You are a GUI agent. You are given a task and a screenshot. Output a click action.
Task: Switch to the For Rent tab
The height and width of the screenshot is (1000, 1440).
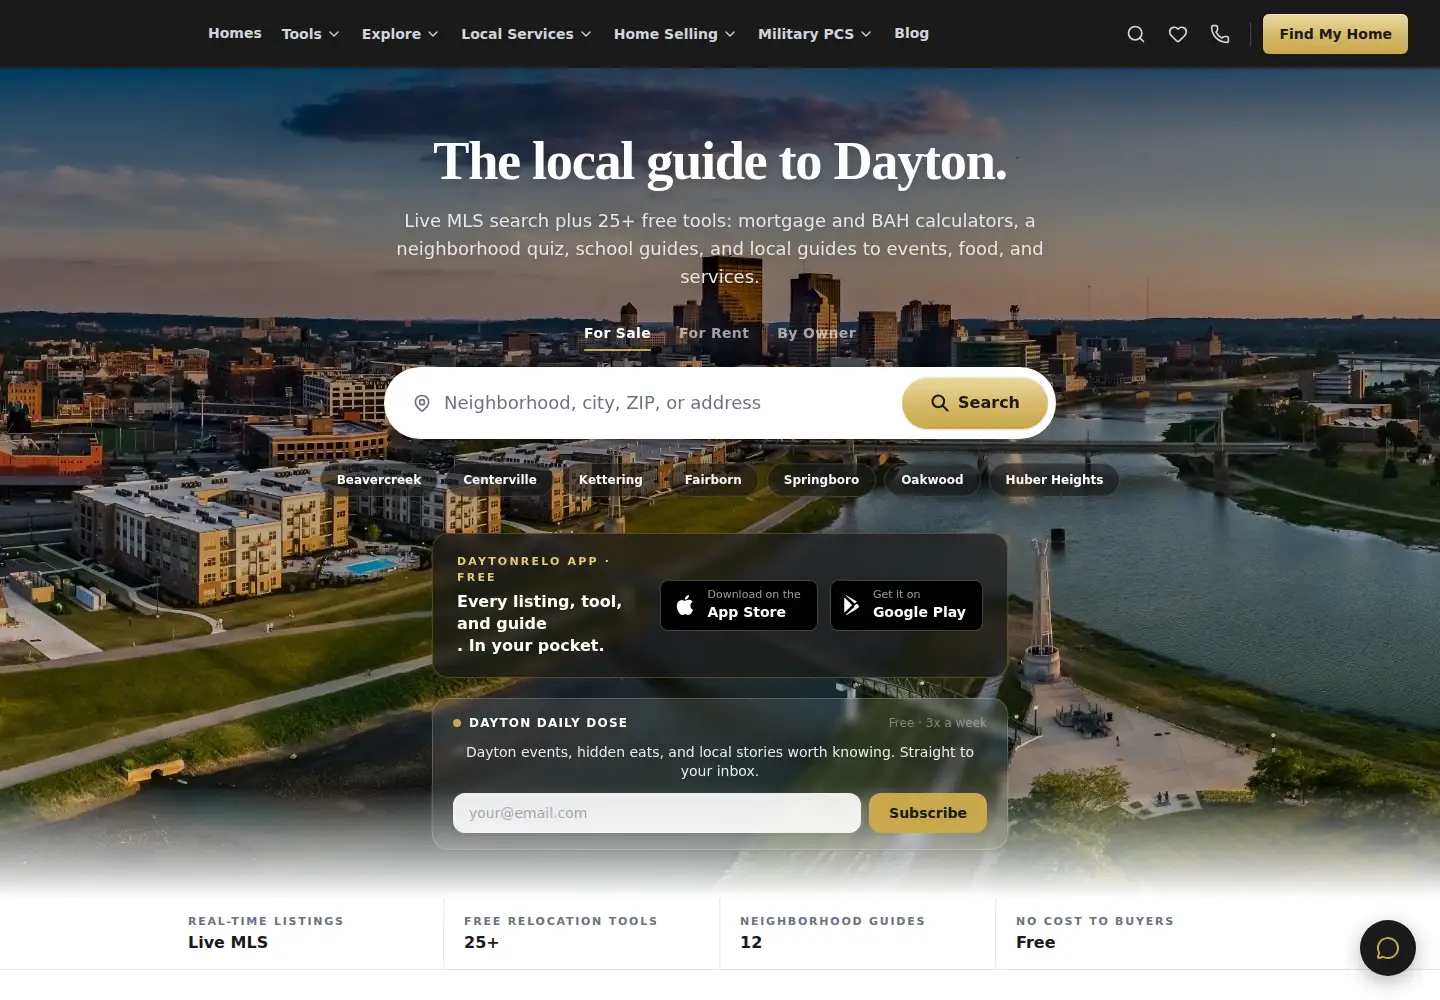coord(714,333)
